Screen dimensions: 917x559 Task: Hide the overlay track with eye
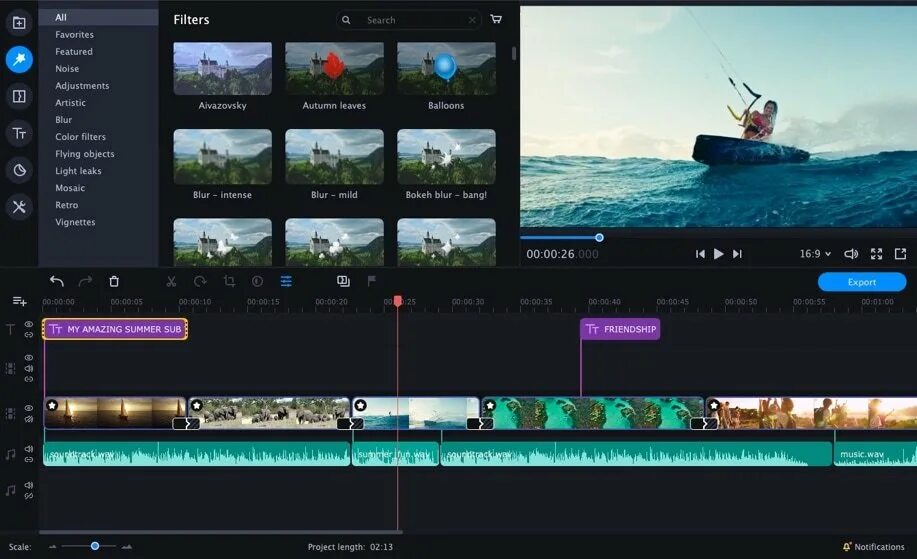(29, 357)
